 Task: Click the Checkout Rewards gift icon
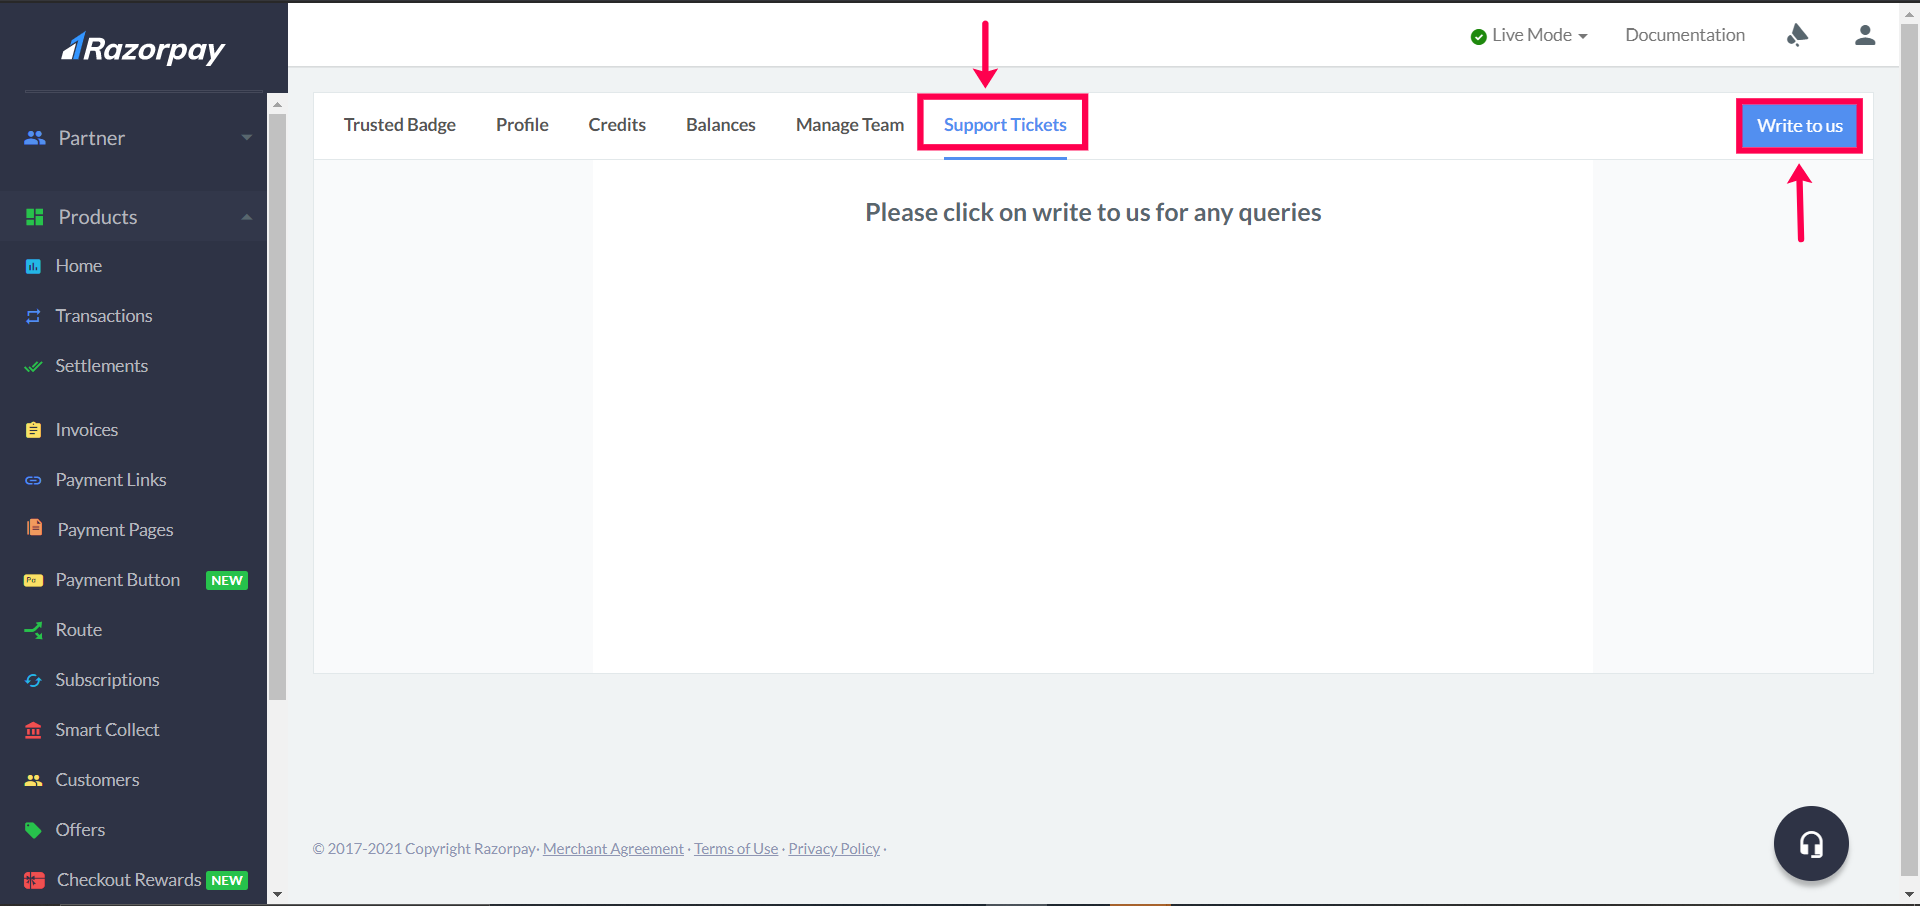34,880
